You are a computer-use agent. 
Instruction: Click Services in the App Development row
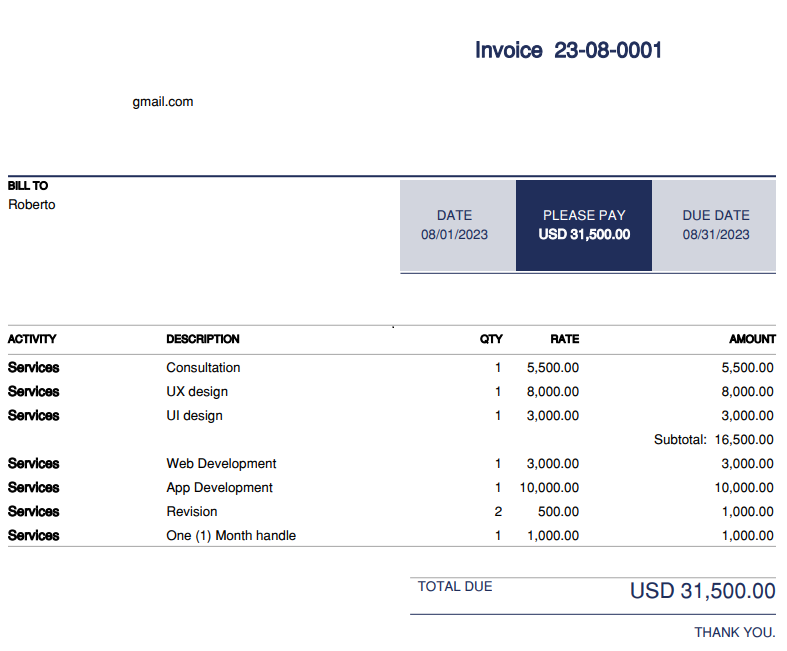34,487
